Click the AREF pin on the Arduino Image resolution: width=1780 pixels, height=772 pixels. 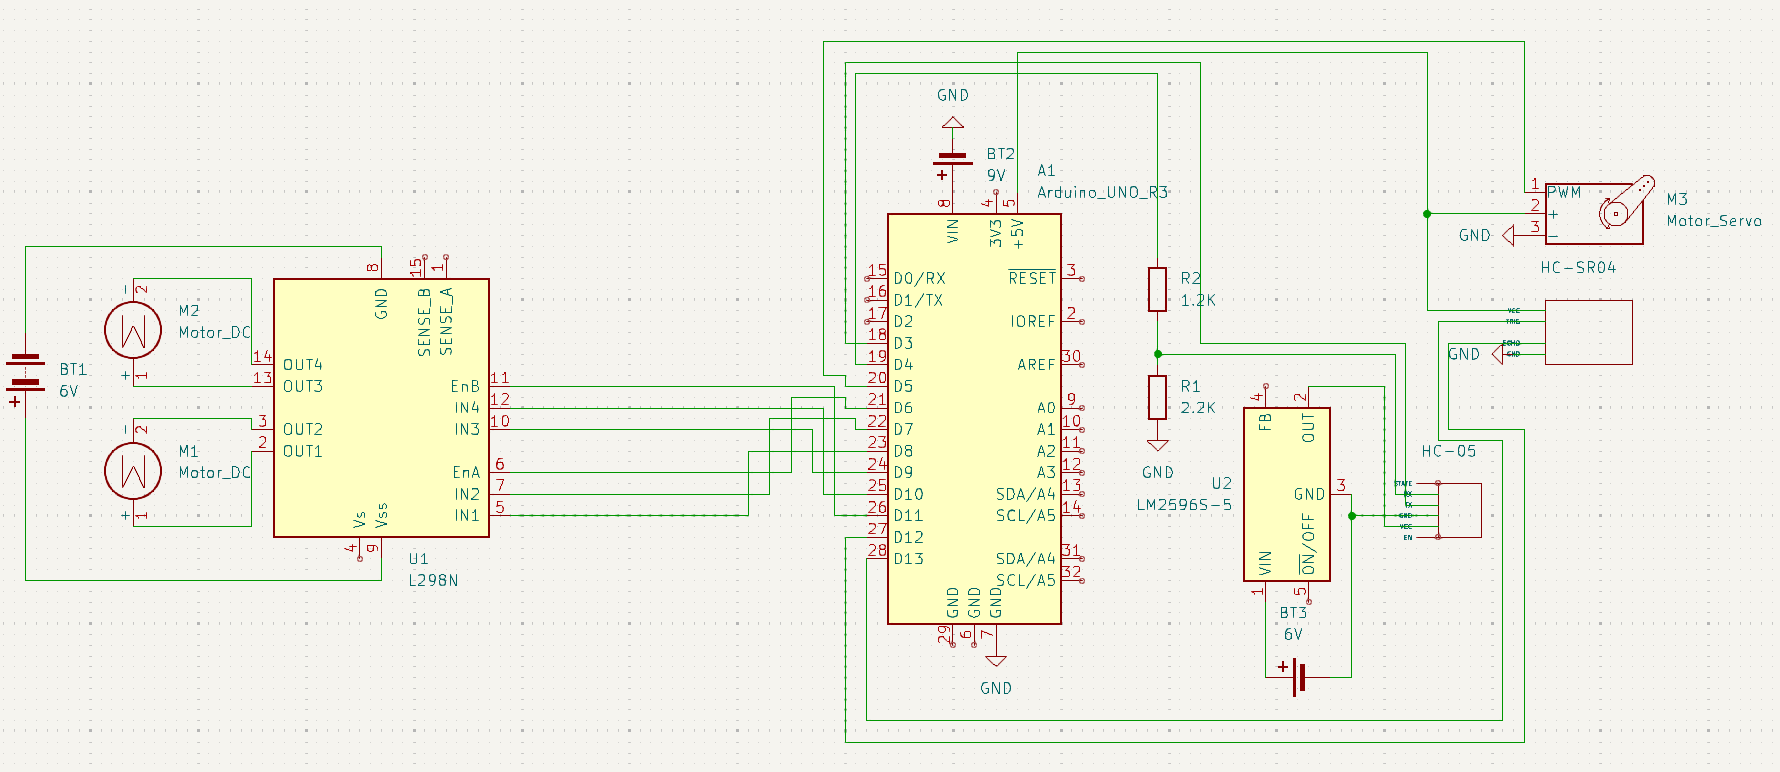[x=1037, y=365]
